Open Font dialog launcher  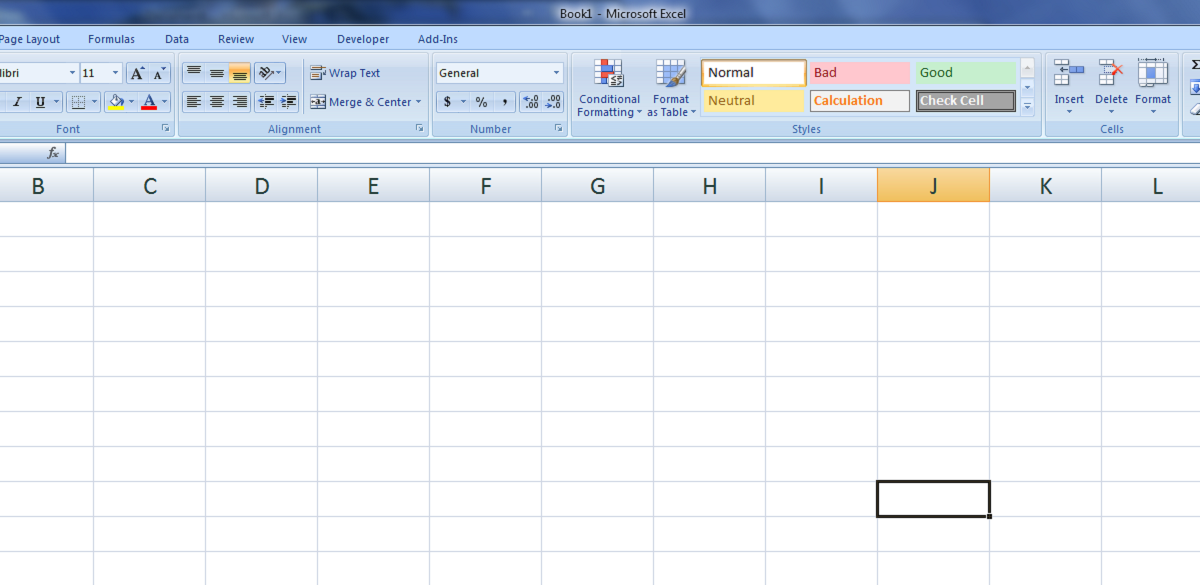point(165,129)
